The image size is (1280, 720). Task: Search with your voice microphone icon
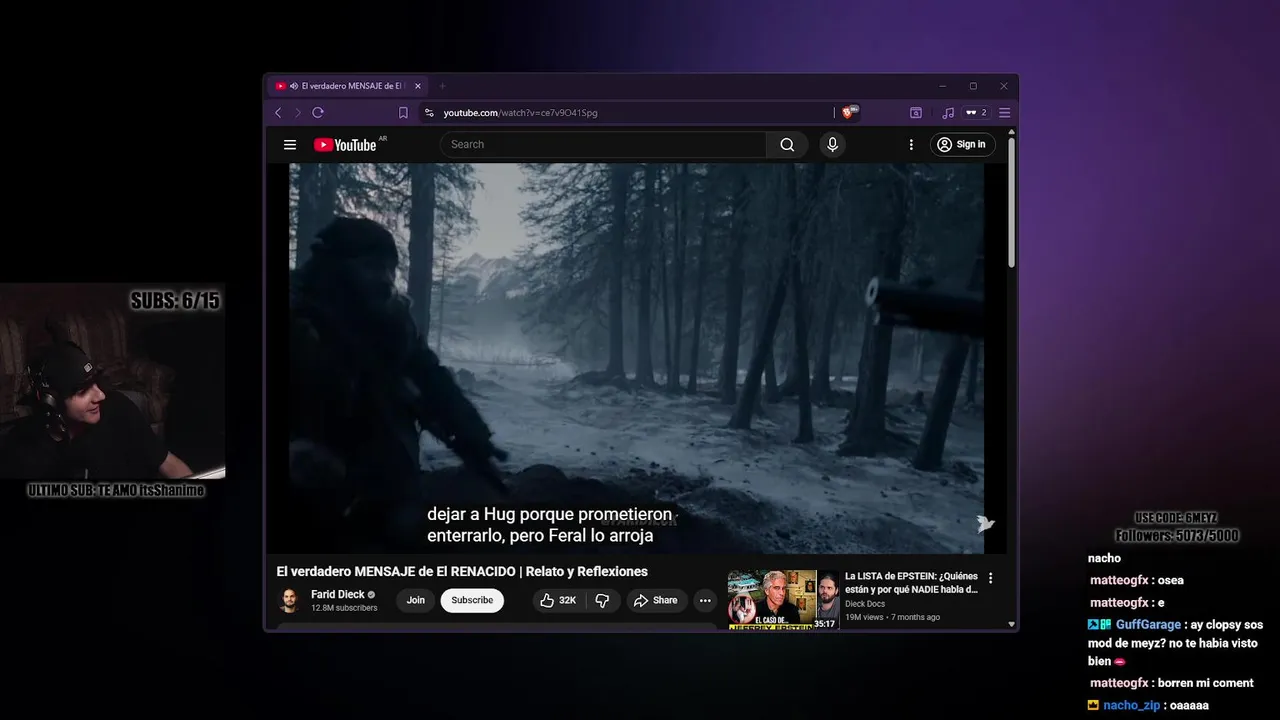tap(832, 145)
